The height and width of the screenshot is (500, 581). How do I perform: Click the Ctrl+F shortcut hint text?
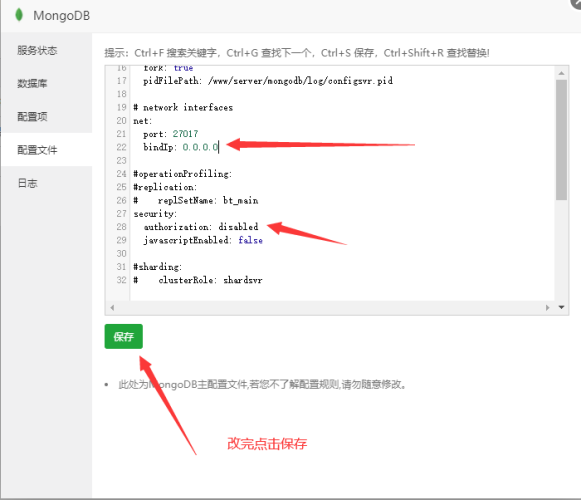click(x=175, y=53)
